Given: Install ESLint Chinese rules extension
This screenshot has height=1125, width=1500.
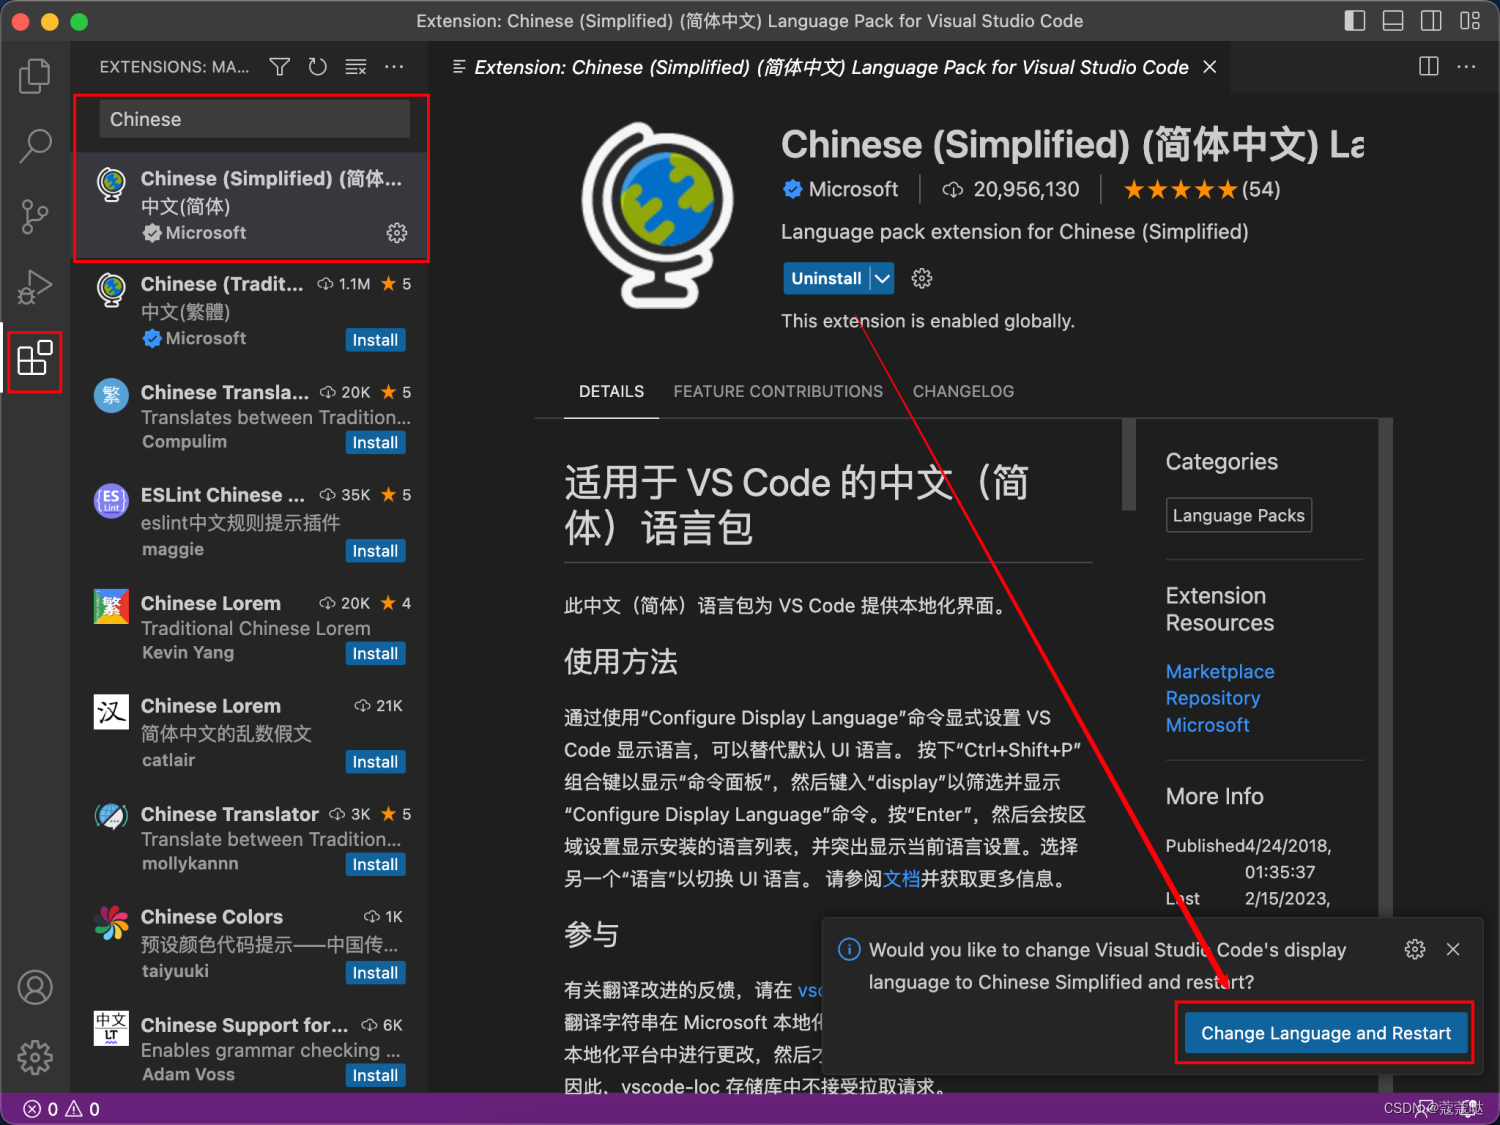Looking at the screenshot, I should tap(375, 551).
